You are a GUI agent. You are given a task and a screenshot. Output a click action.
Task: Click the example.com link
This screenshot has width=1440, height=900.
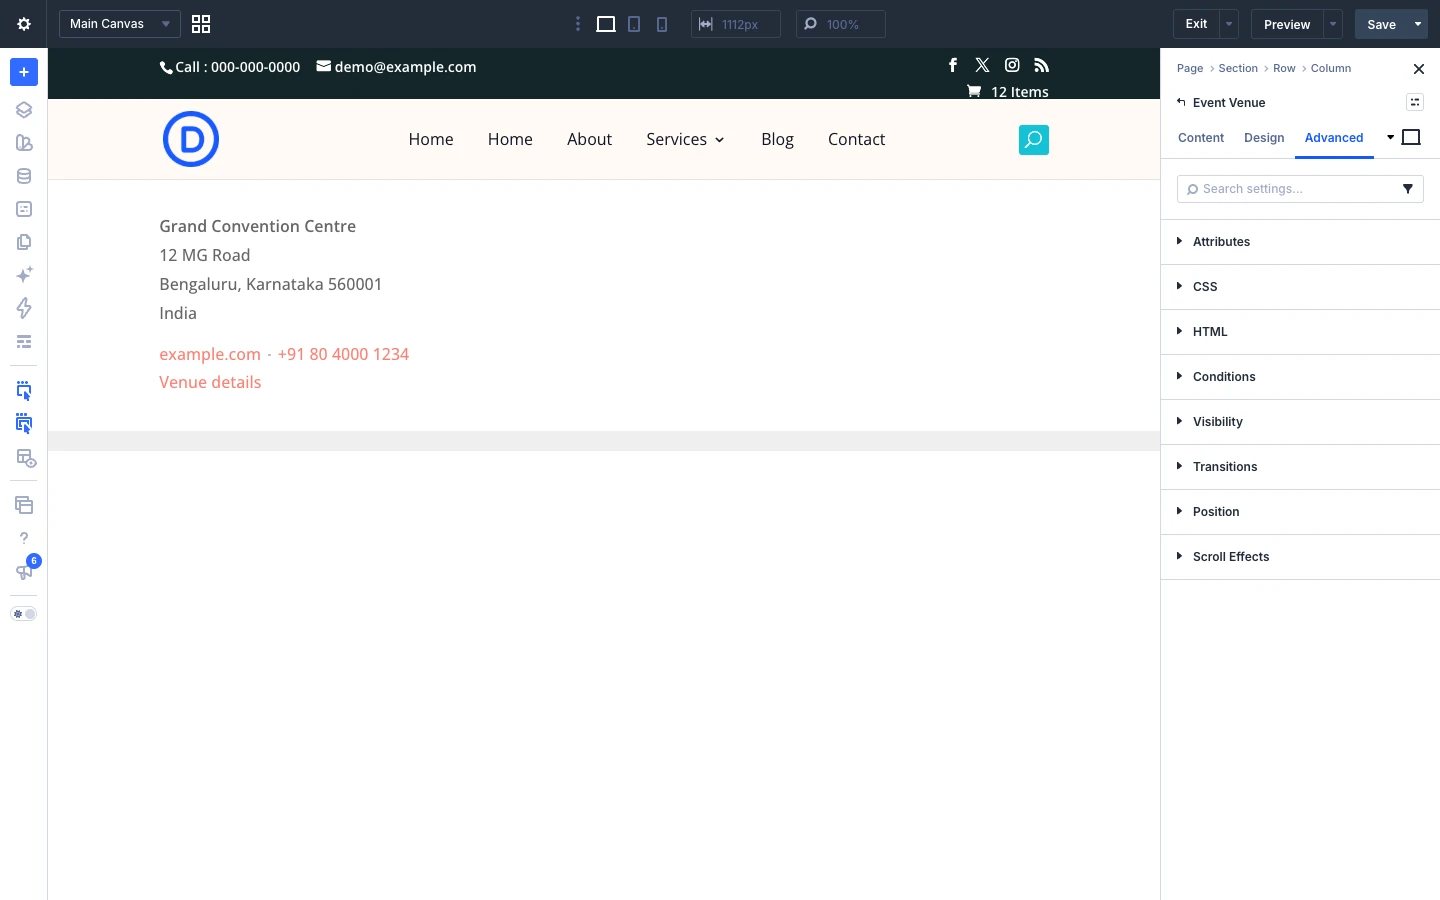(x=210, y=354)
